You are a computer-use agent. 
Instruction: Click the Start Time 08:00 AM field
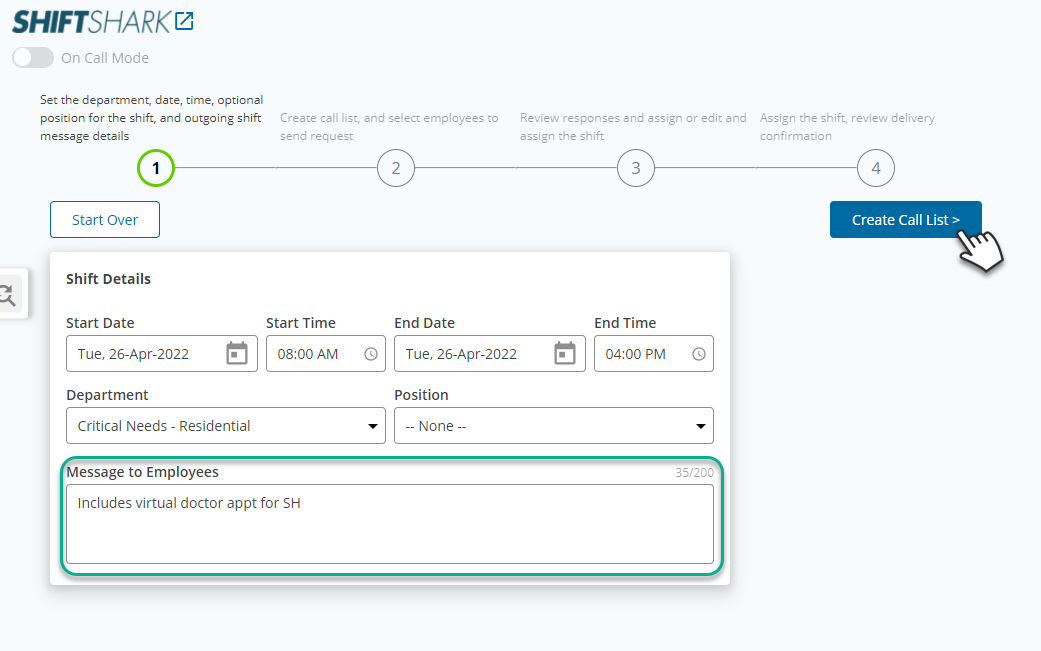pyautogui.click(x=325, y=354)
